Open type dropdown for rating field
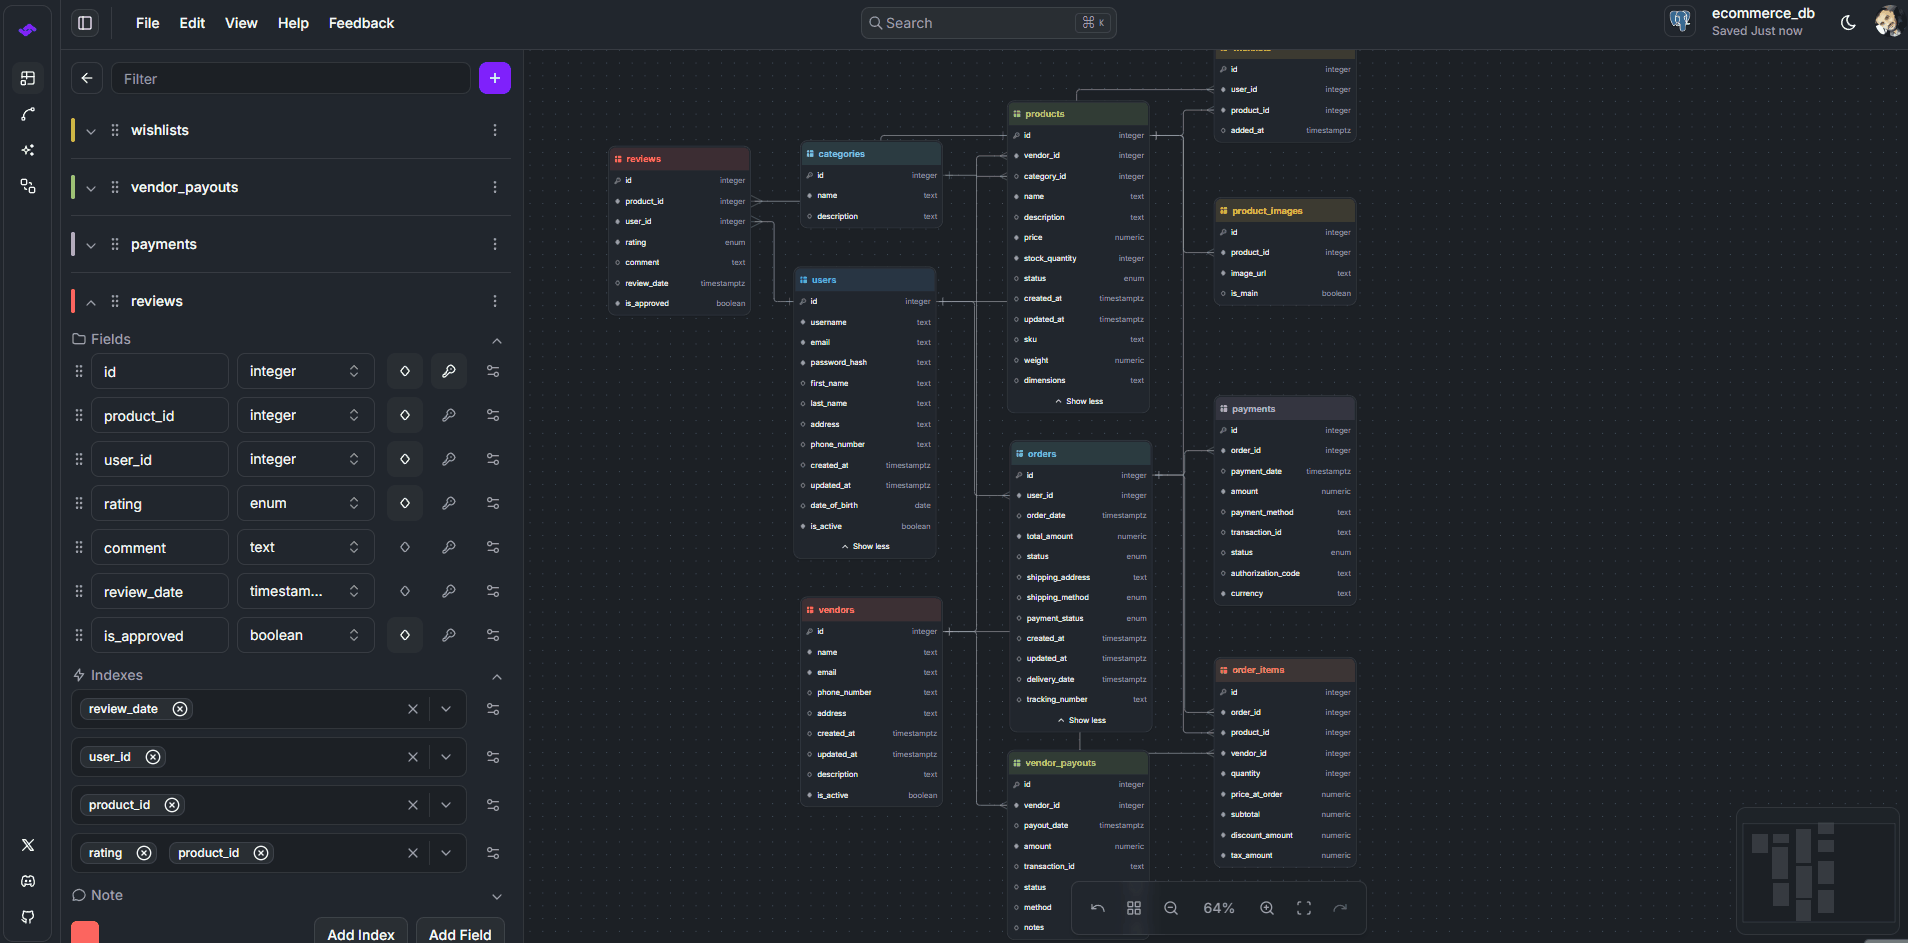1908x943 pixels. [x=305, y=503]
